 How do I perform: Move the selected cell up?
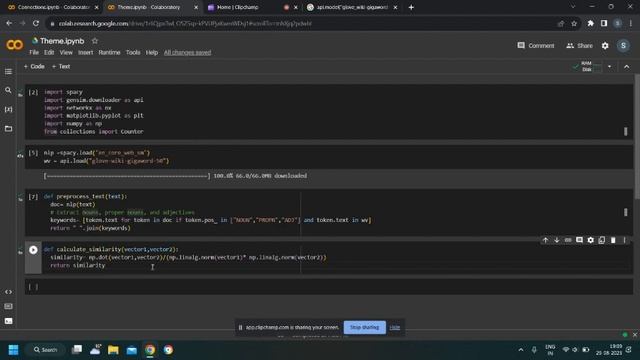click(545, 240)
